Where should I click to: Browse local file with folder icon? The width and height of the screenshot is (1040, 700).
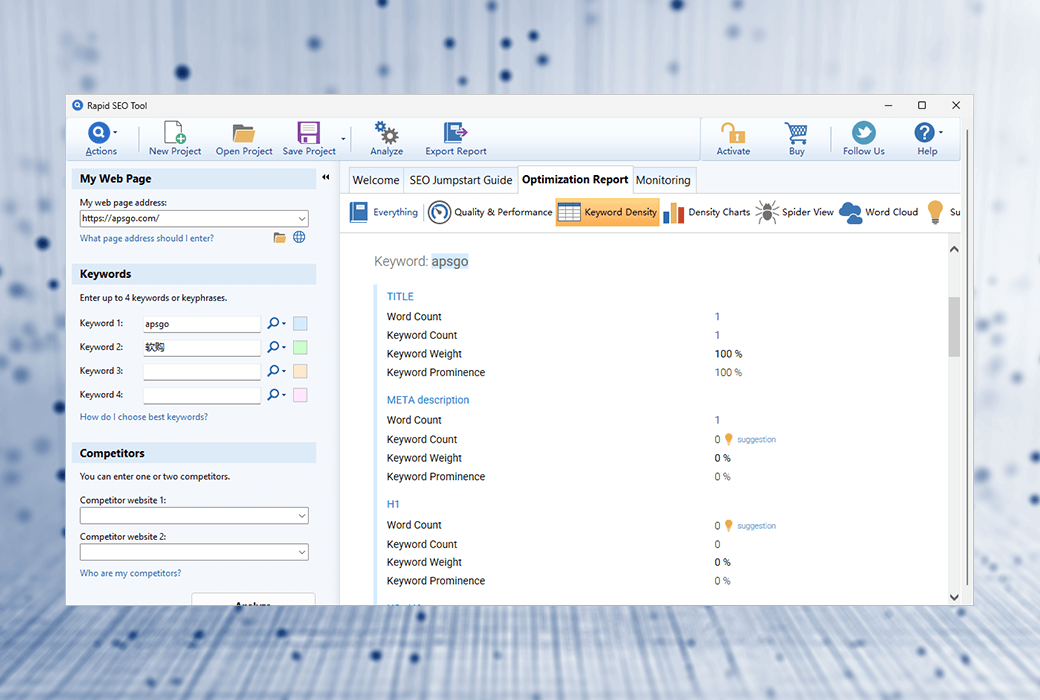point(279,238)
